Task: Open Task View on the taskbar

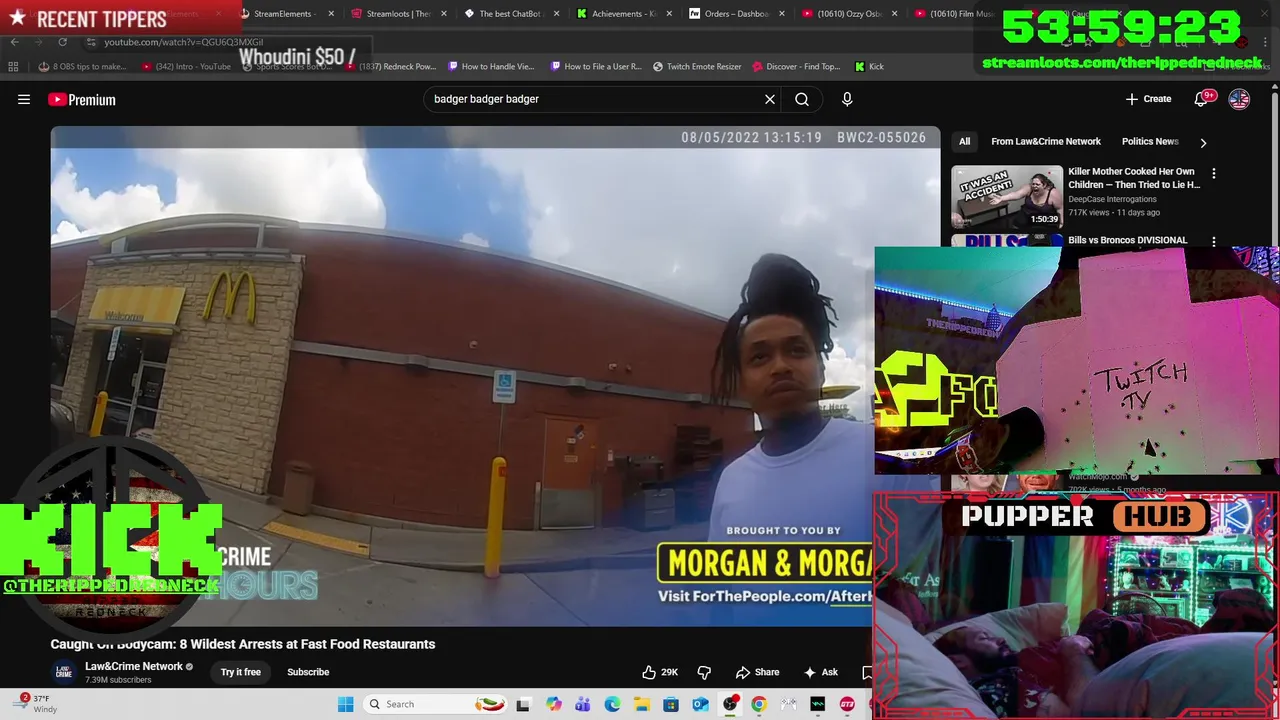Action: (x=523, y=704)
